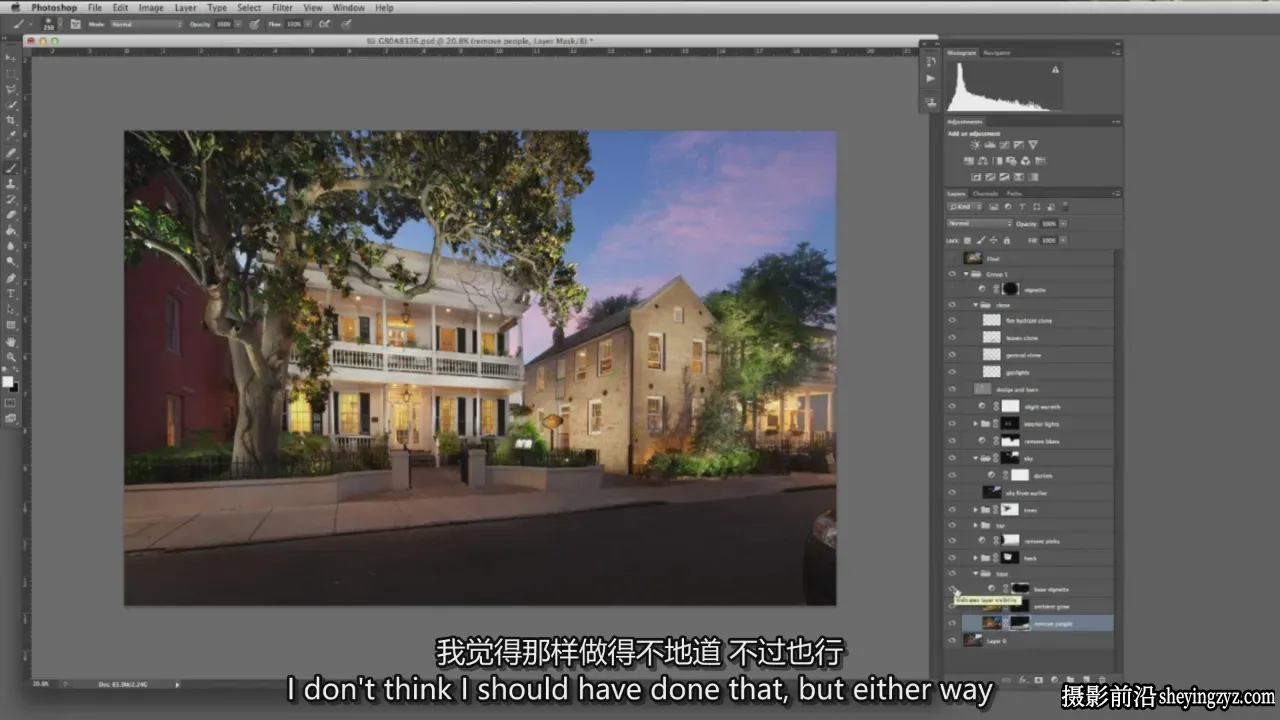The width and height of the screenshot is (1280, 720).
Task: Select the Spot Healing Brush tool
Action: point(12,153)
